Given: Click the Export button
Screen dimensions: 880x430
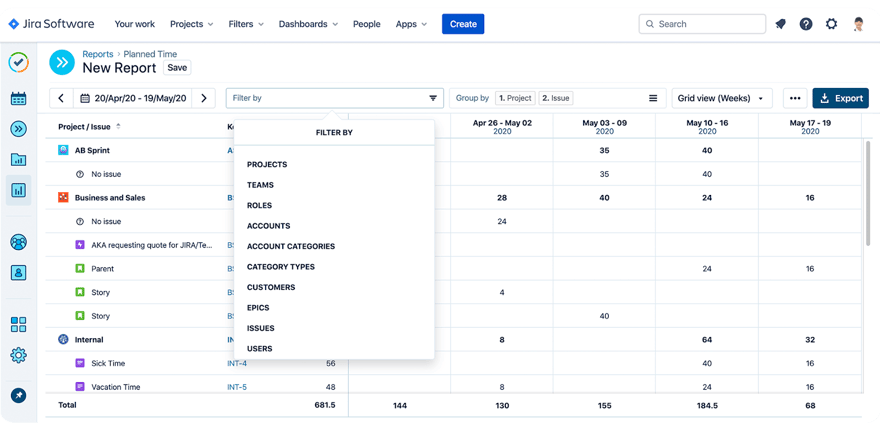Looking at the screenshot, I should pos(840,98).
